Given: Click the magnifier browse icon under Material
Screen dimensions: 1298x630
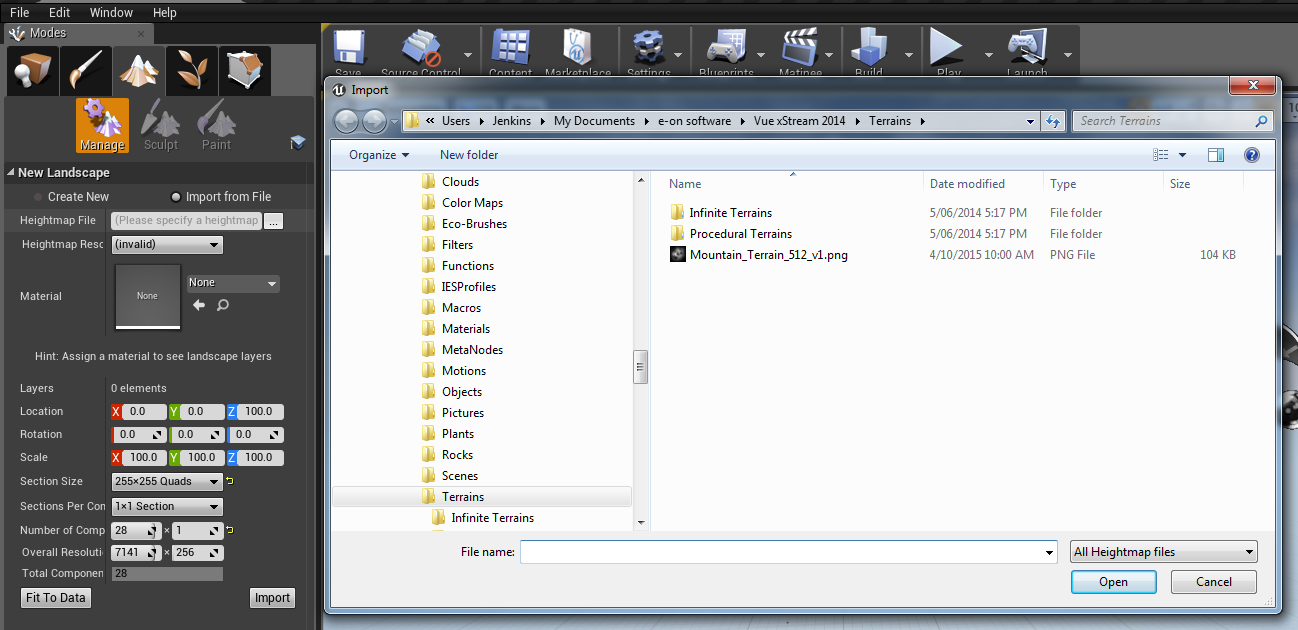Looking at the screenshot, I should (x=223, y=305).
